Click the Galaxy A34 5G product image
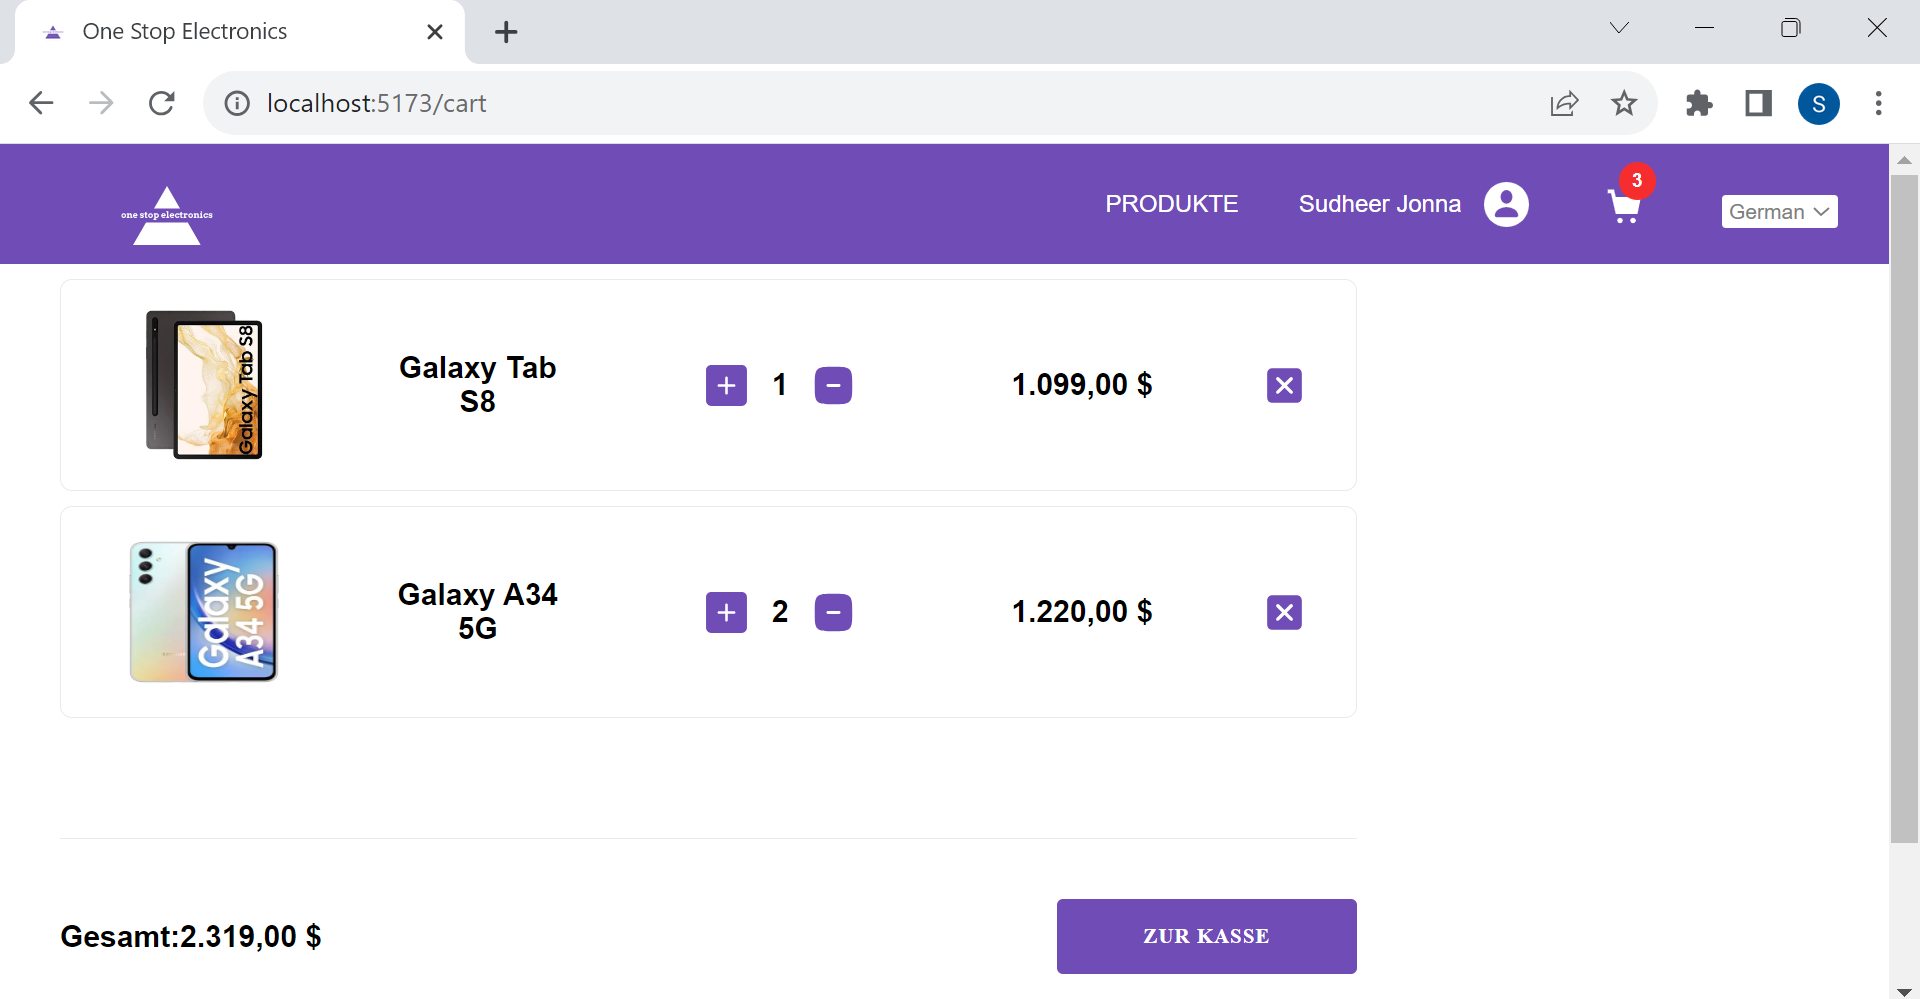 point(204,612)
